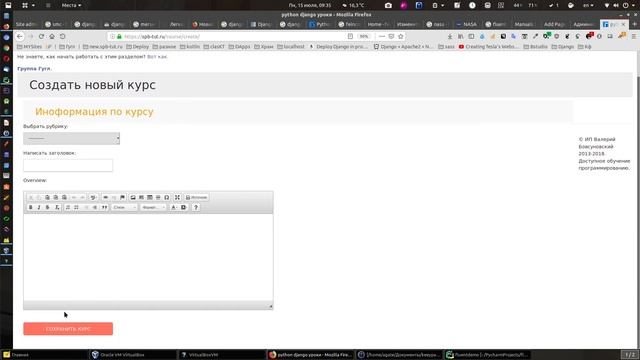Open the 'Creating Tesla's webs...' YouTube bookmark
Screen dimensions: 640x360
tap(489, 47)
